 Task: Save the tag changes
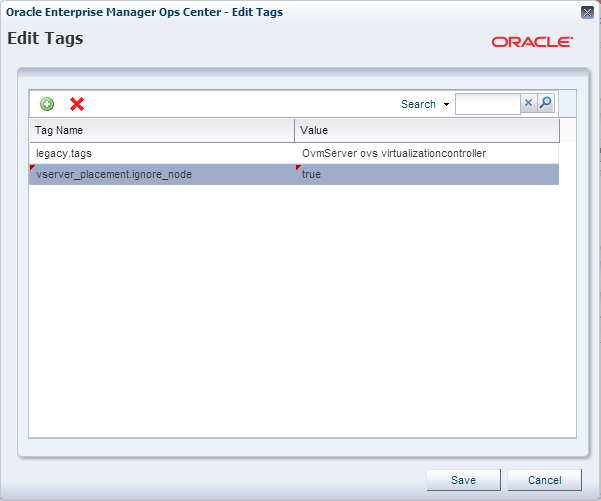pos(463,480)
